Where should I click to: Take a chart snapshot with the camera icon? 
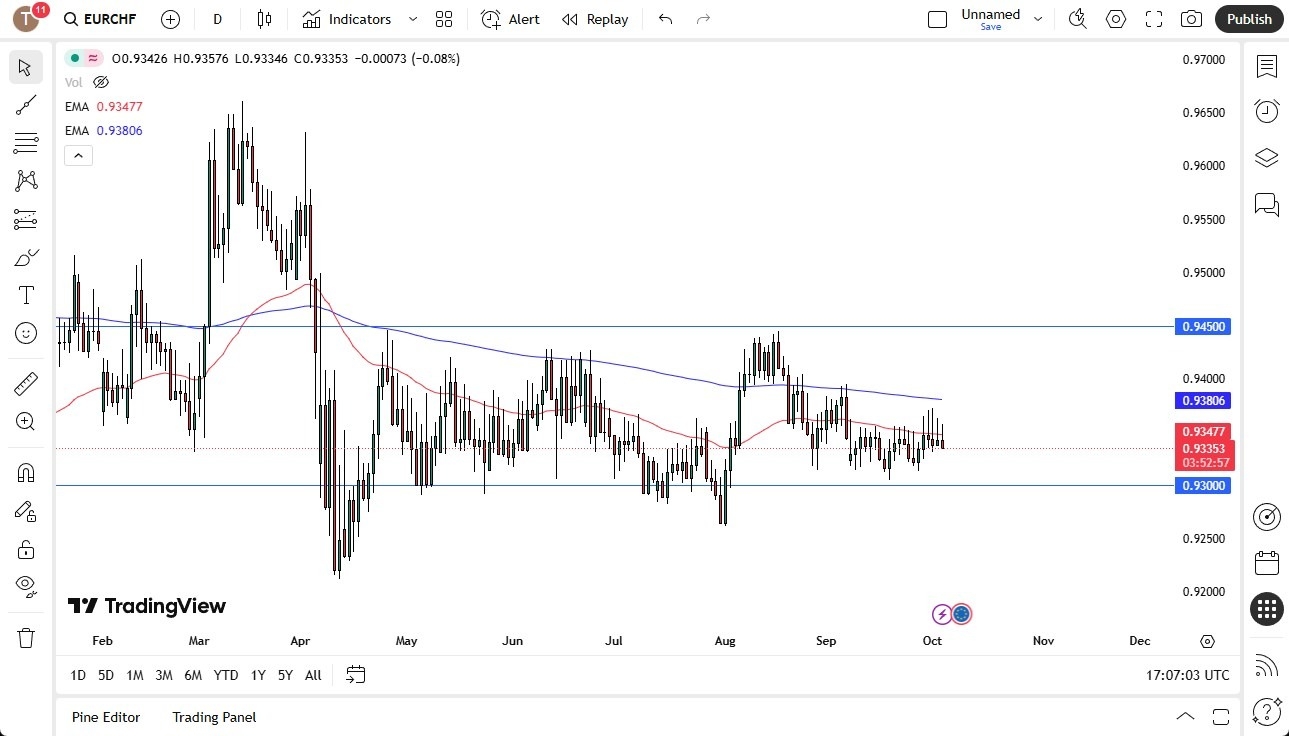tap(1191, 18)
